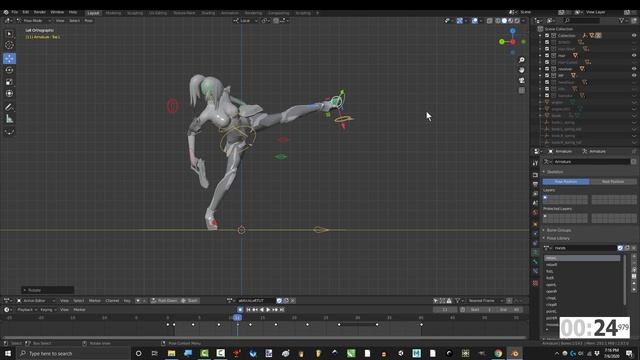640x360 pixels.
Task: Activate the Cursor tool in toolbar
Action: click(x=9, y=45)
